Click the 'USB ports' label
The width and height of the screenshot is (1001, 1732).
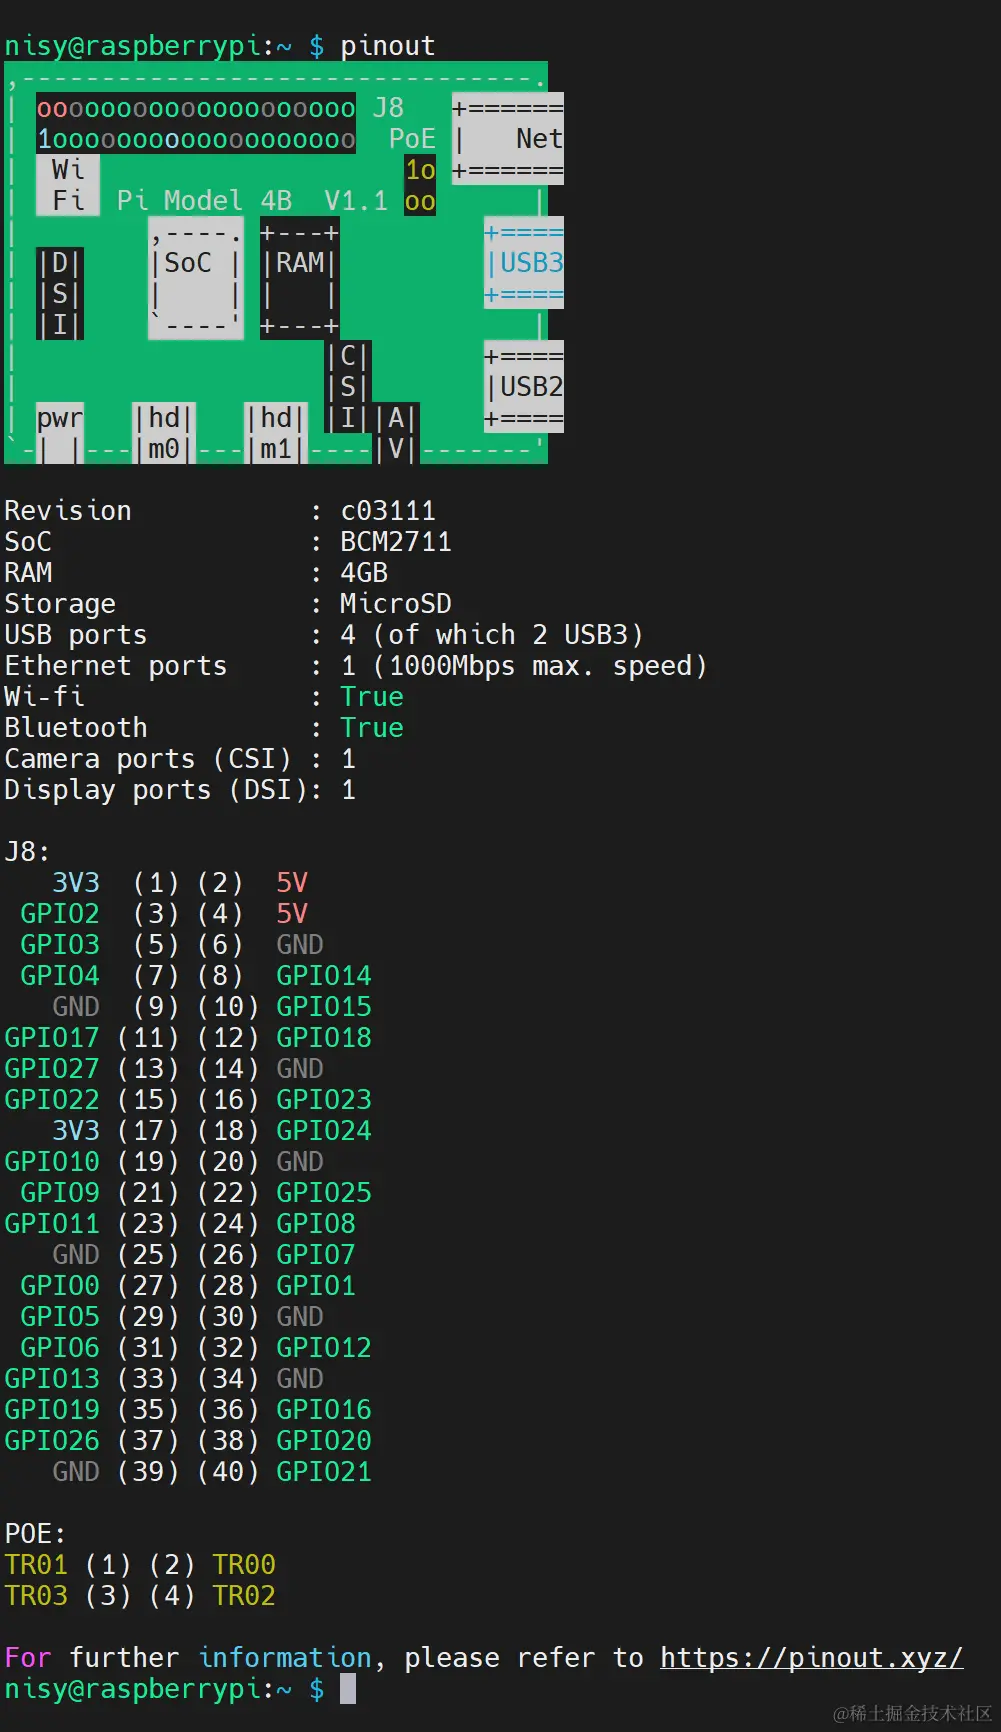click(76, 635)
